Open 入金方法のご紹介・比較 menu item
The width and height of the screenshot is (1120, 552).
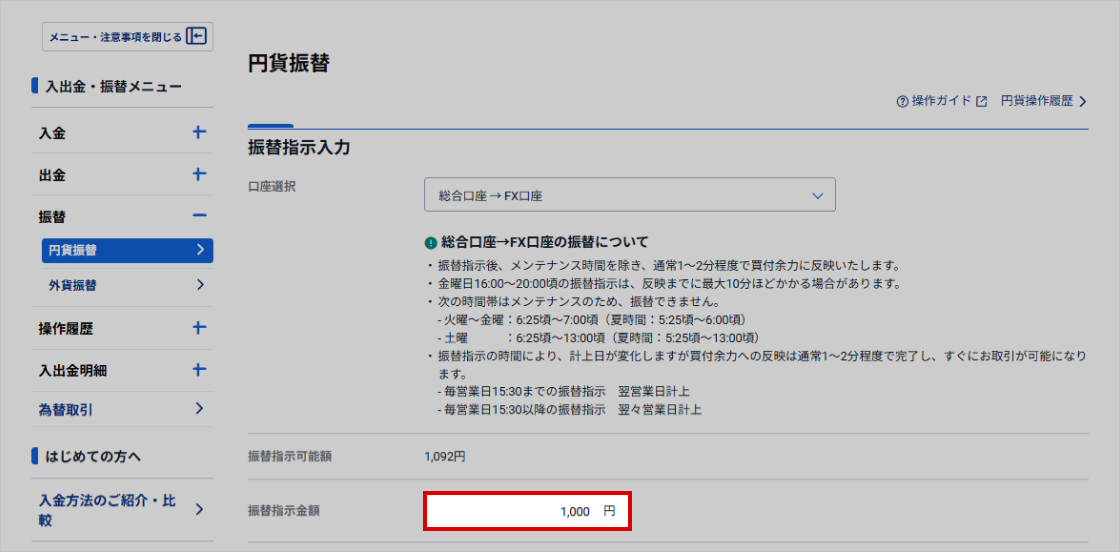coord(107,510)
